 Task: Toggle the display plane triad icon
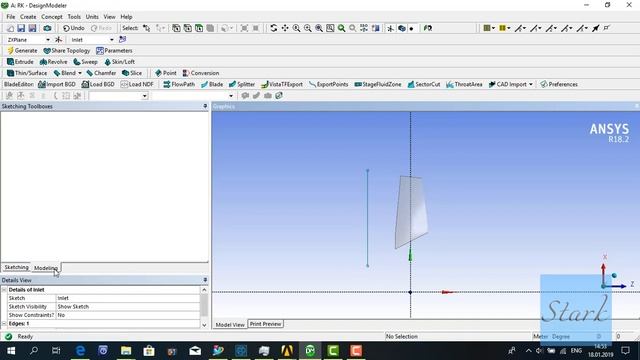tap(391, 28)
